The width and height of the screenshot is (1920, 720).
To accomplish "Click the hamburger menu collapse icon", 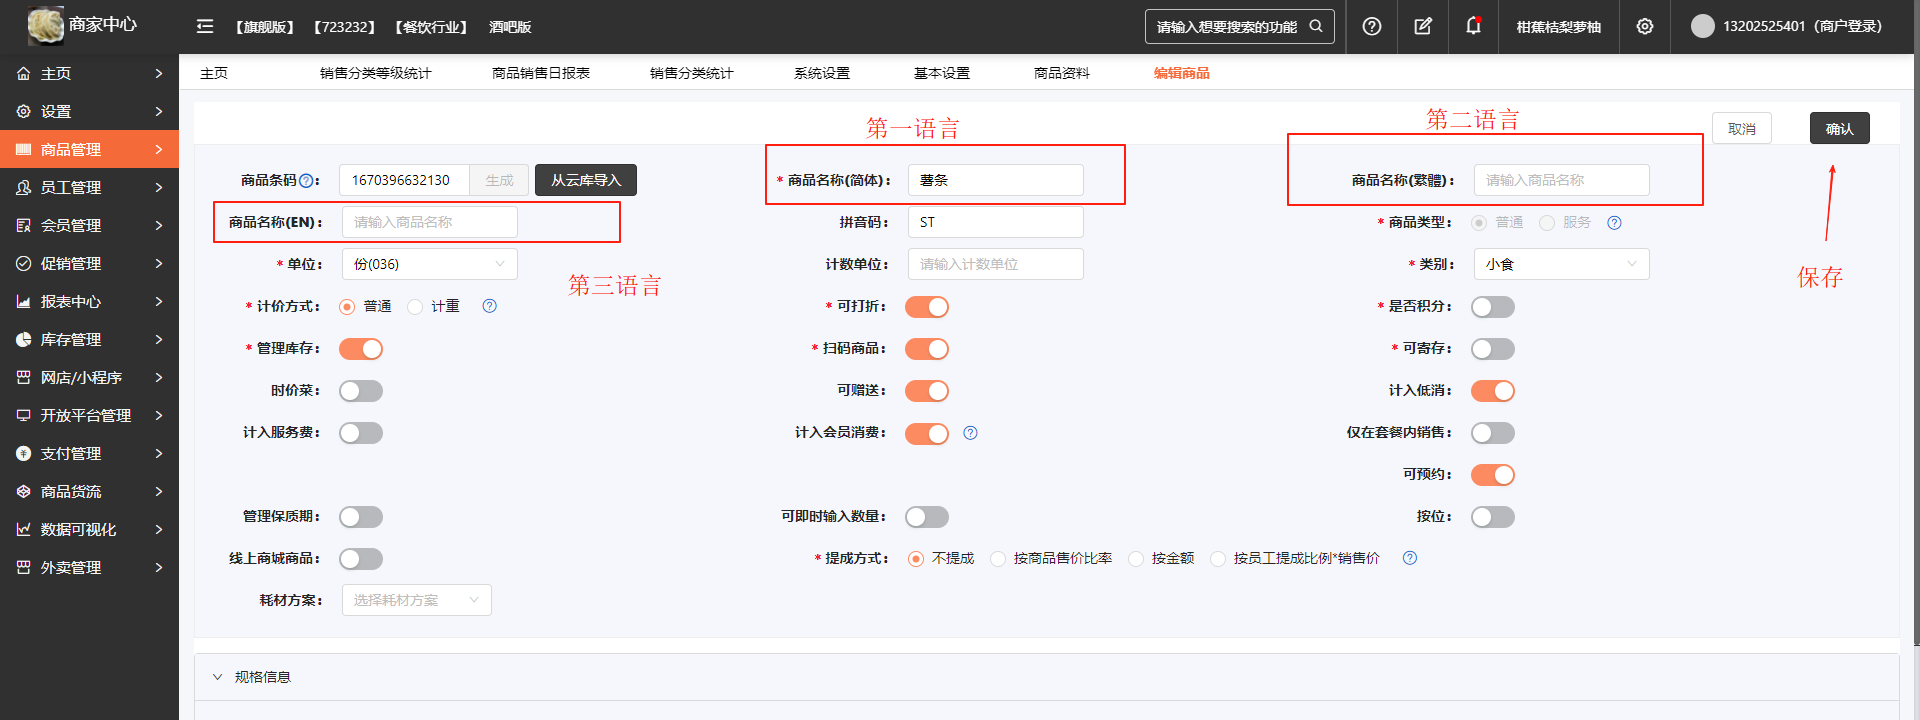I will (205, 27).
